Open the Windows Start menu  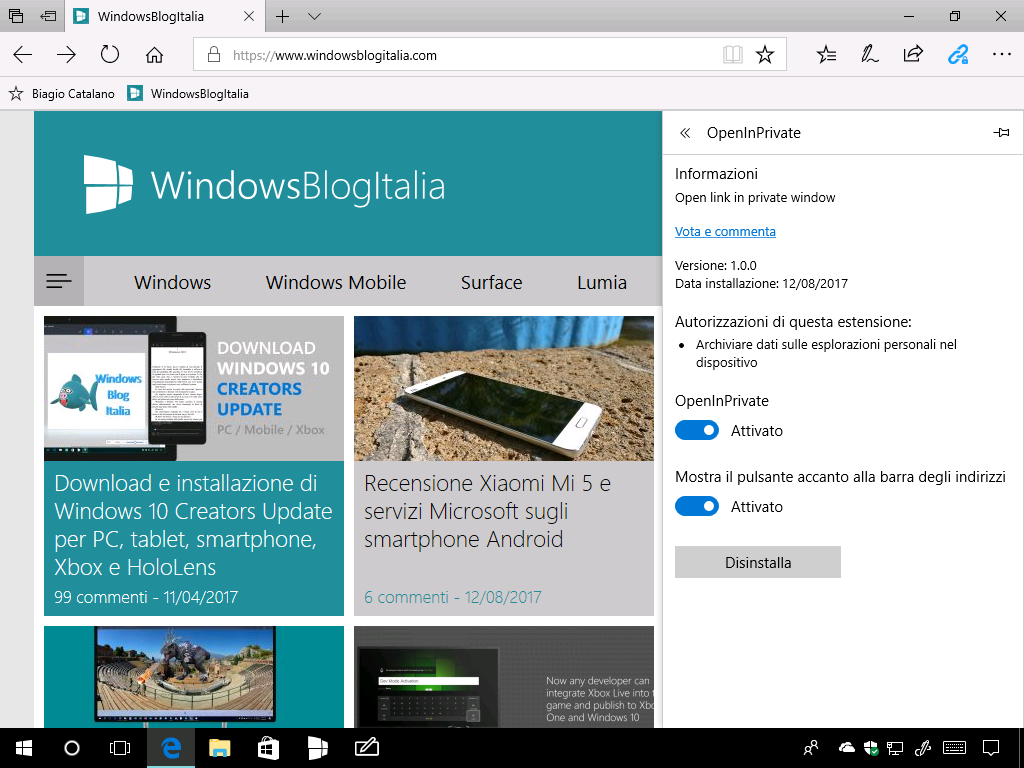click(x=24, y=748)
